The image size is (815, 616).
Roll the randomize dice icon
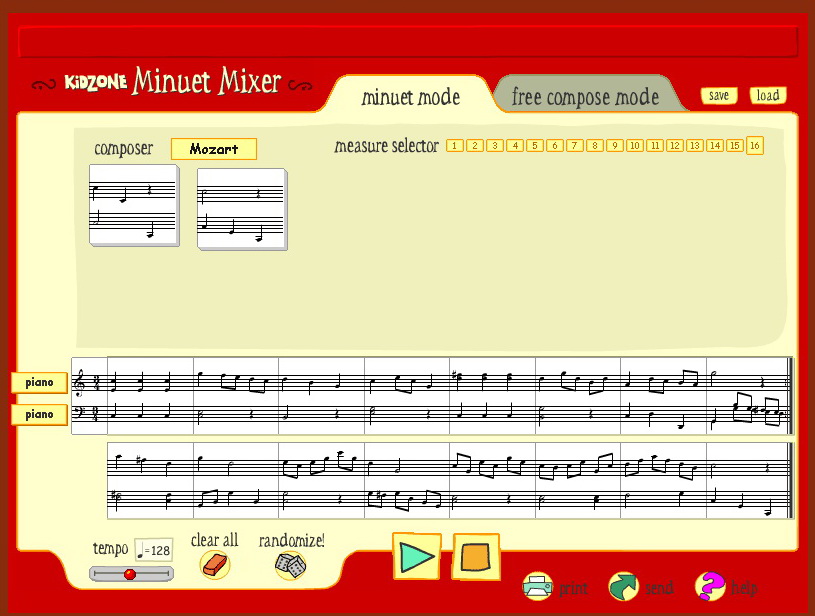(290, 566)
